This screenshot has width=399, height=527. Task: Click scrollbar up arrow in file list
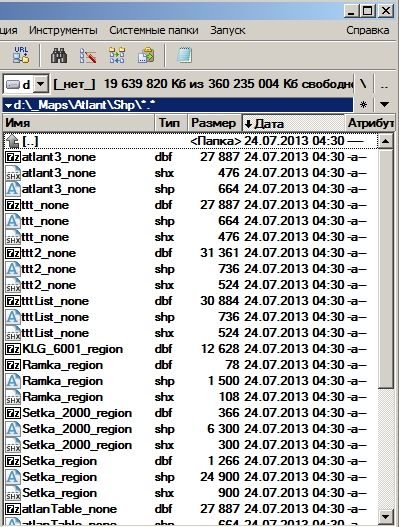coord(385,141)
